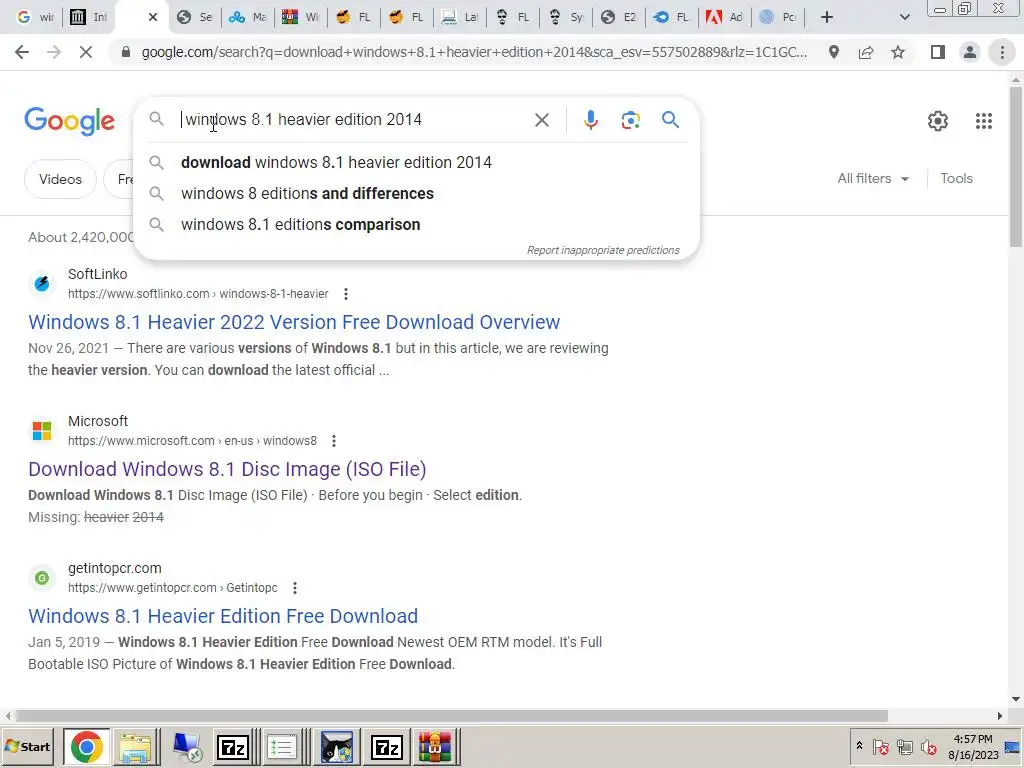Click the getintopcr.com site name text
The width and height of the screenshot is (1024, 768).
tap(114, 568)
